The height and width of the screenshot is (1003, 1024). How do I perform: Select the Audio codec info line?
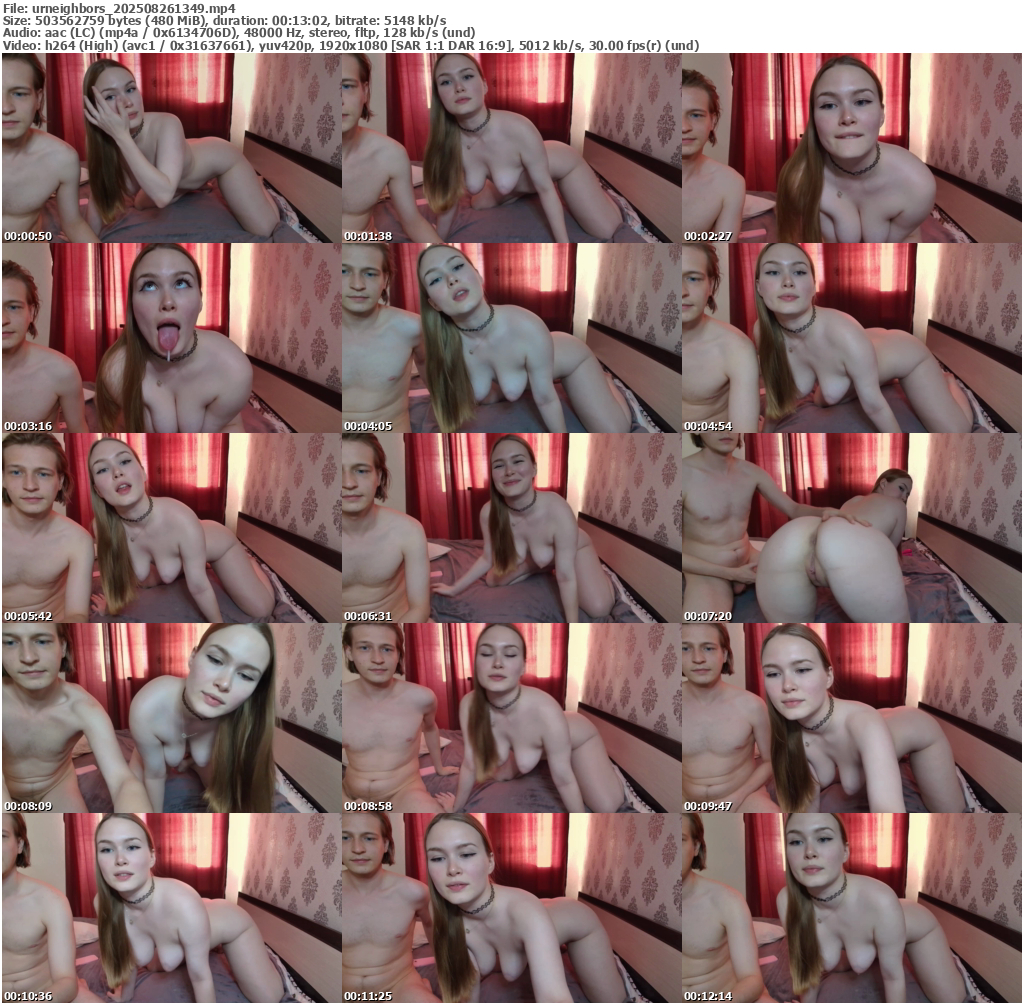[240, 33]
